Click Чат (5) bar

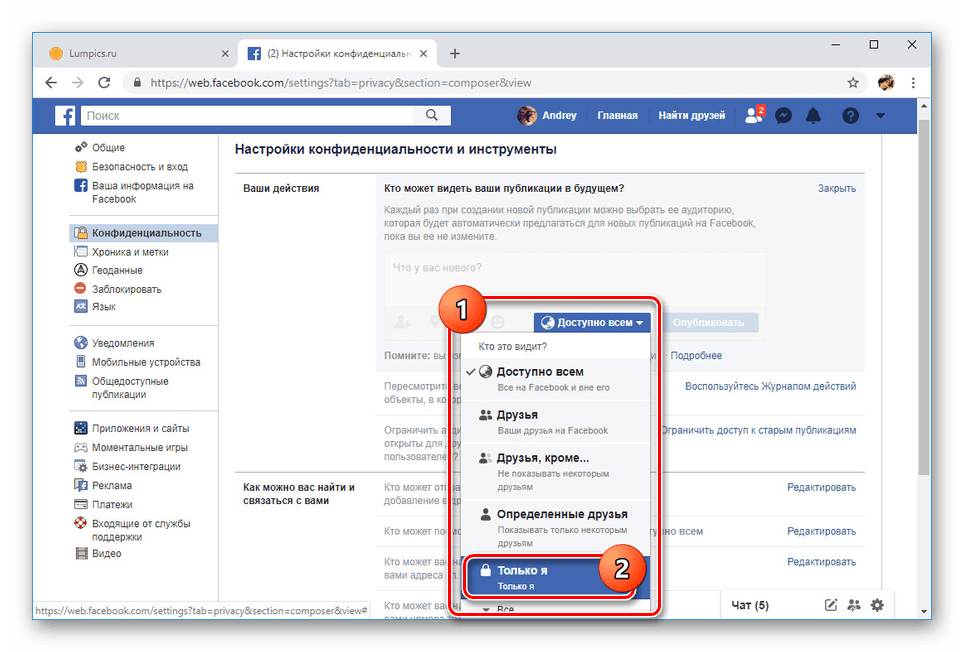pyautogui.click(x=749, y=605)
